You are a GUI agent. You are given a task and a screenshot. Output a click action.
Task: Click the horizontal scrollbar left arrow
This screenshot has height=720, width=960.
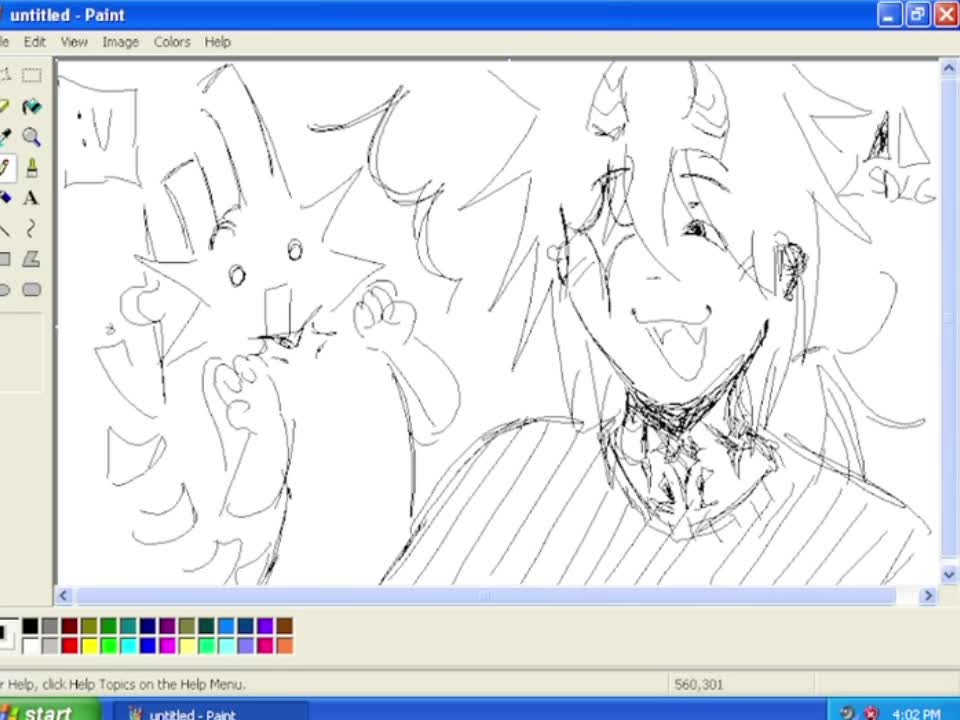[x=64, y=595]
